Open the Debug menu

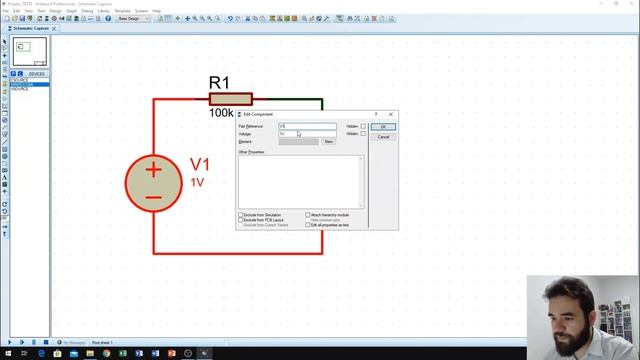[87, 11]
